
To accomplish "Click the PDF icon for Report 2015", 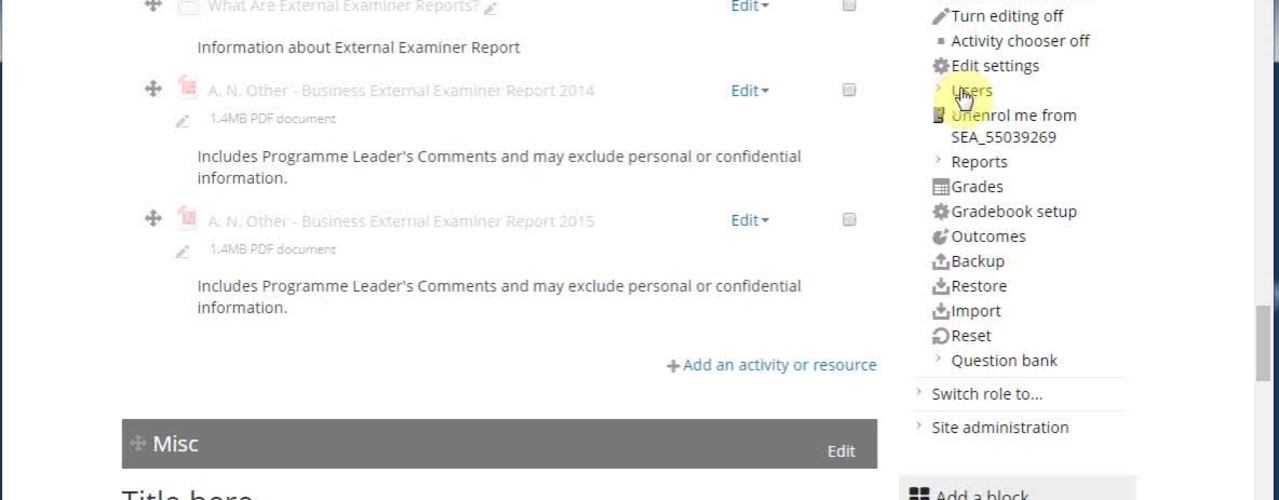I will coord(187,219).
